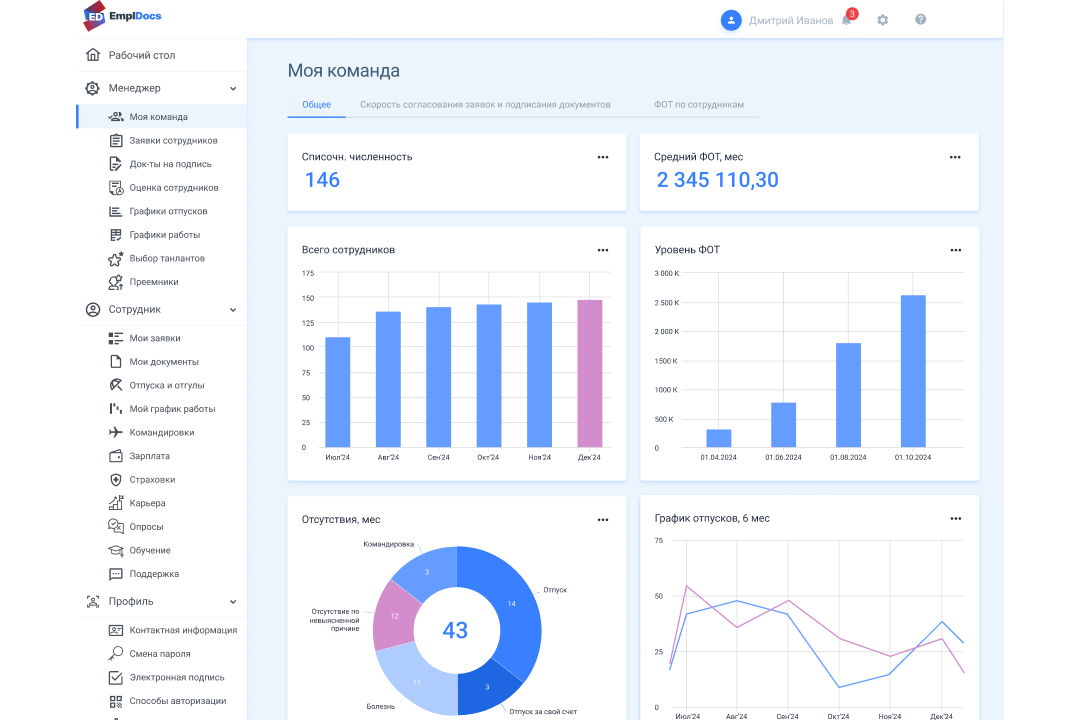Image resolution: width=1080 pixels, height=720 pixels.
Task: Click the EmplDocs logo
Action: coord(123,16)
